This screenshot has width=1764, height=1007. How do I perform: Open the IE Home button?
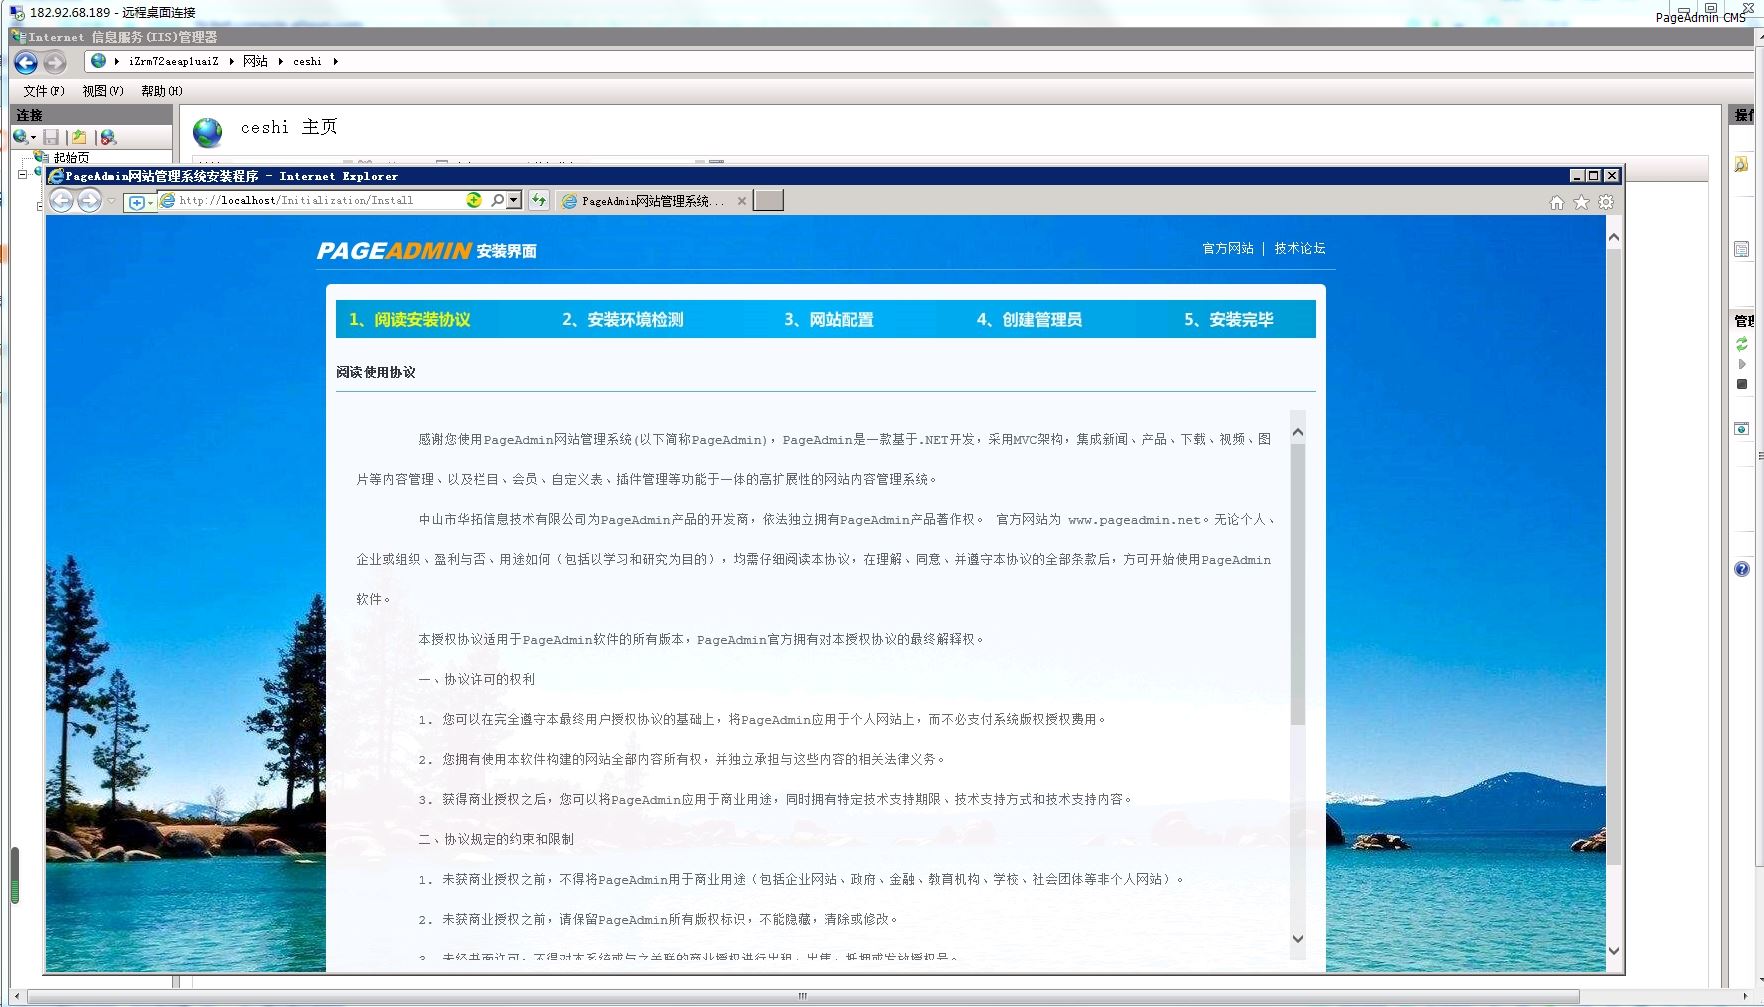point(1557,202)
